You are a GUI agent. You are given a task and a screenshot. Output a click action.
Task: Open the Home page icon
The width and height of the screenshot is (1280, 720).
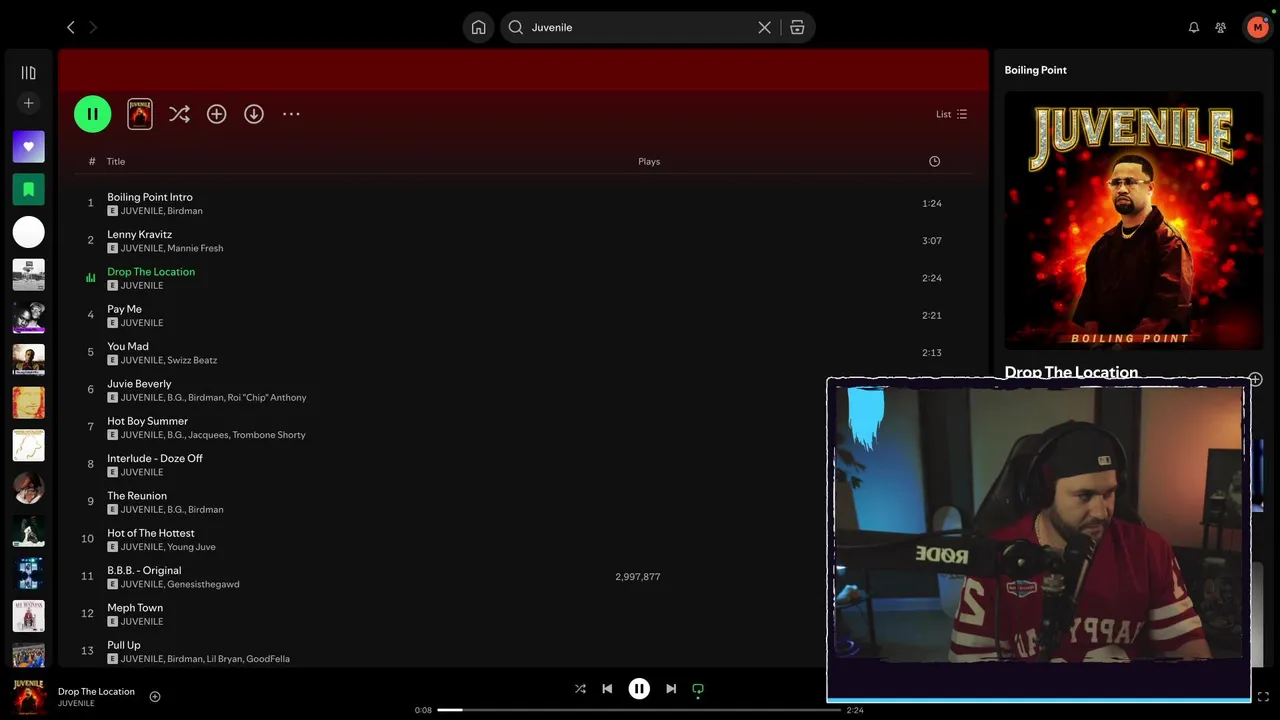click(x=479, y=27)
